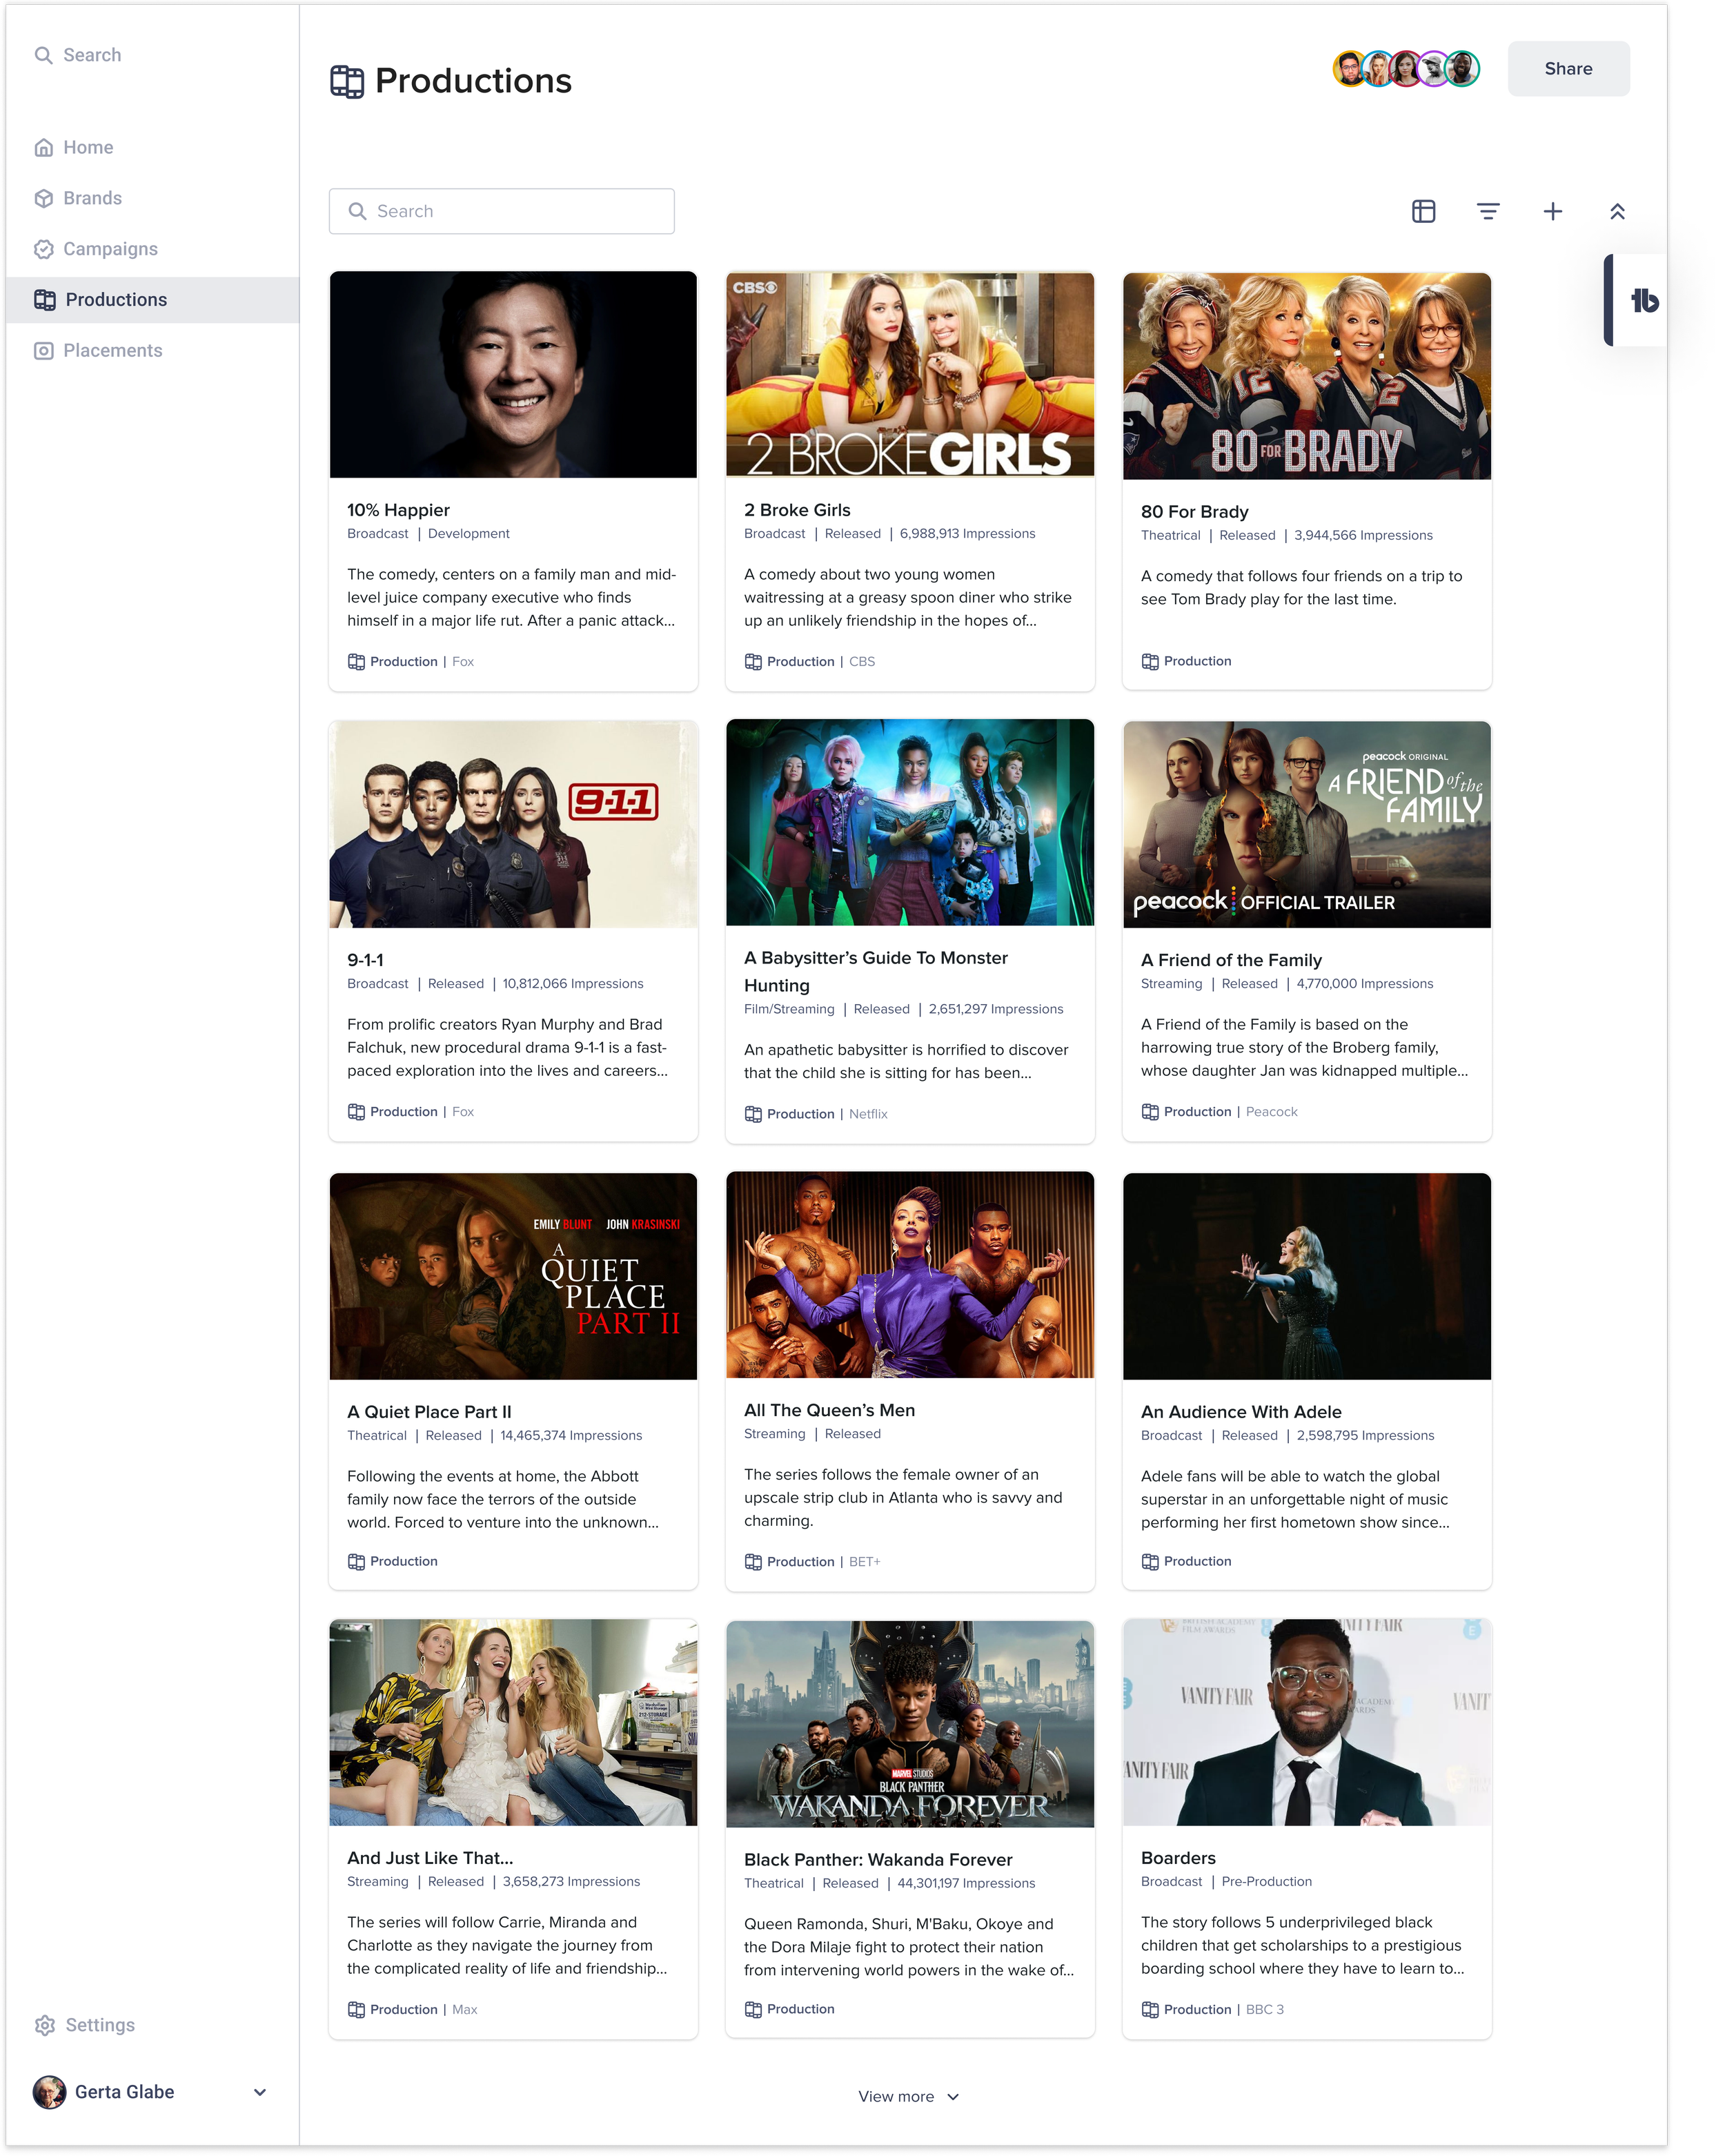Click Production icon on Boarders card

pos(1150,2010)
